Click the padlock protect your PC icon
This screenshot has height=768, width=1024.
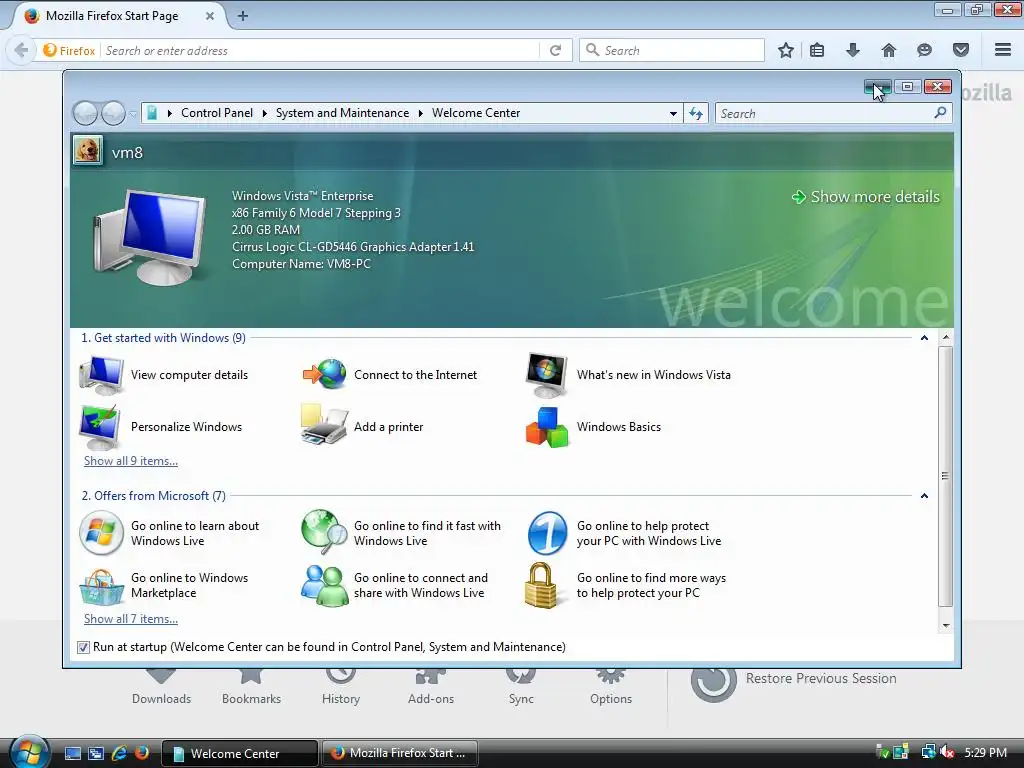tap(541, 585)
